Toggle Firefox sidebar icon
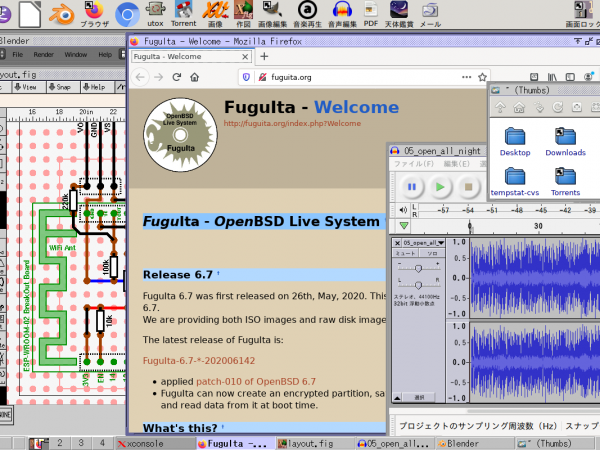 [570, 77]
